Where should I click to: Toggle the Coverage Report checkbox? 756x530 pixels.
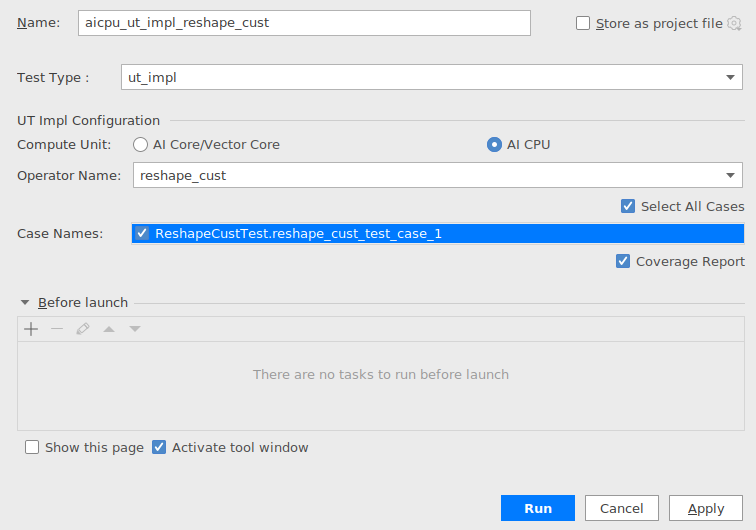623,261
